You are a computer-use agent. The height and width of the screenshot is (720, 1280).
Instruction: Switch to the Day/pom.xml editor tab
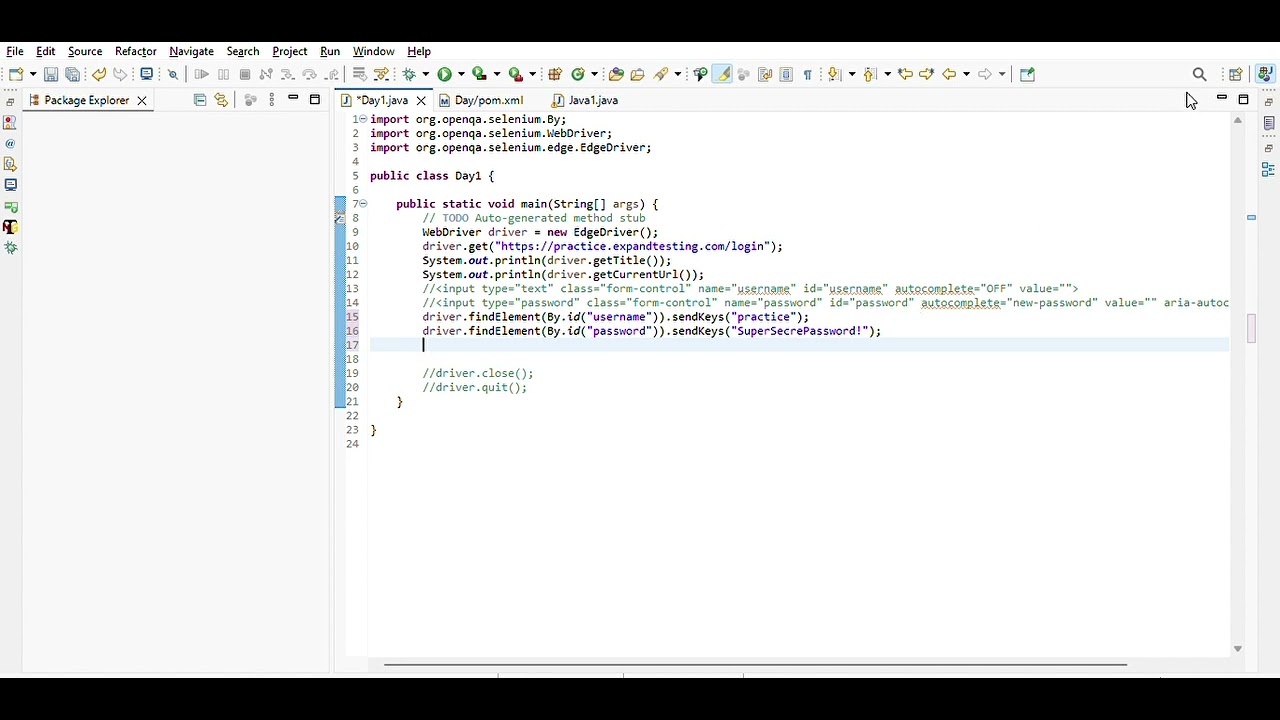[488, 100]
